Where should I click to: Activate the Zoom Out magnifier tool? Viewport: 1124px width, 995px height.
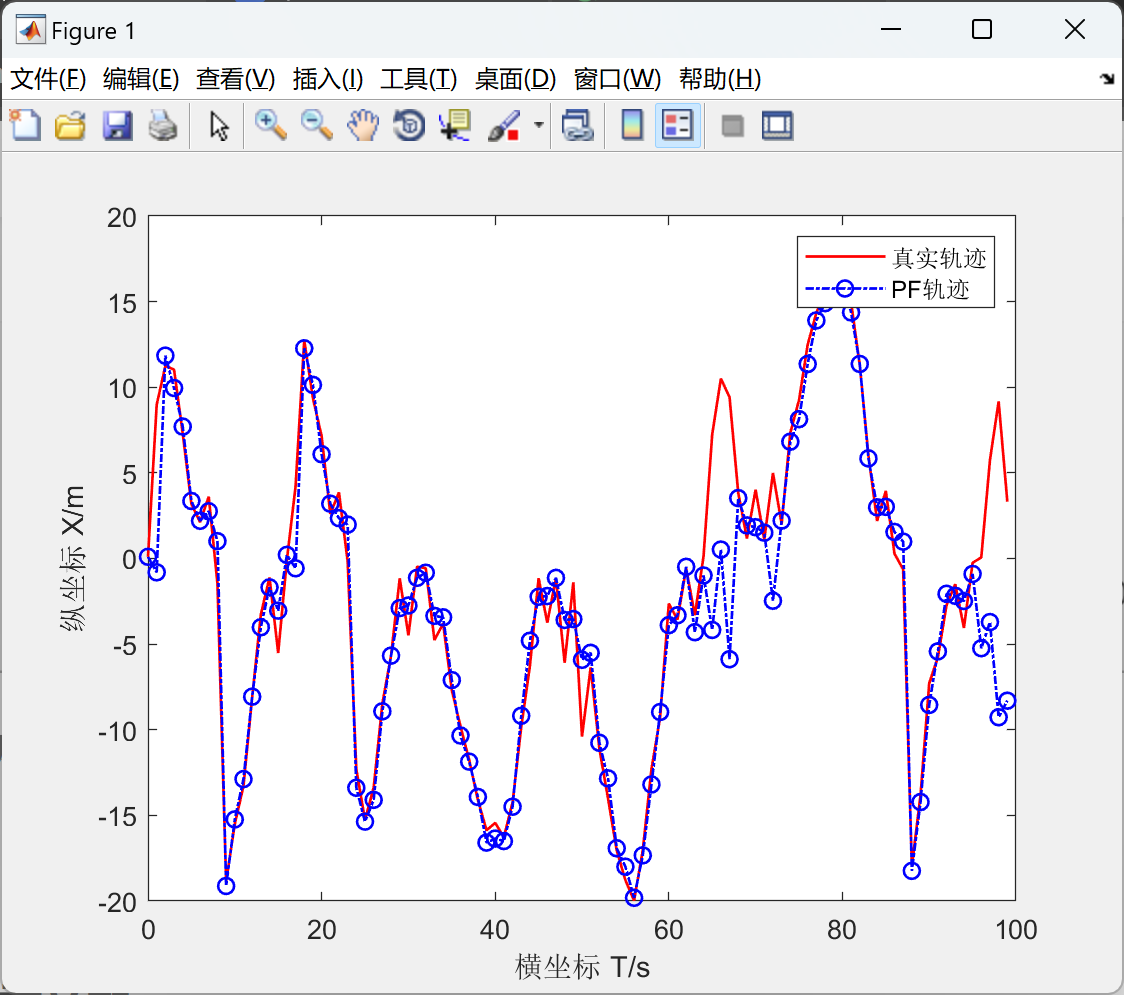316,125
